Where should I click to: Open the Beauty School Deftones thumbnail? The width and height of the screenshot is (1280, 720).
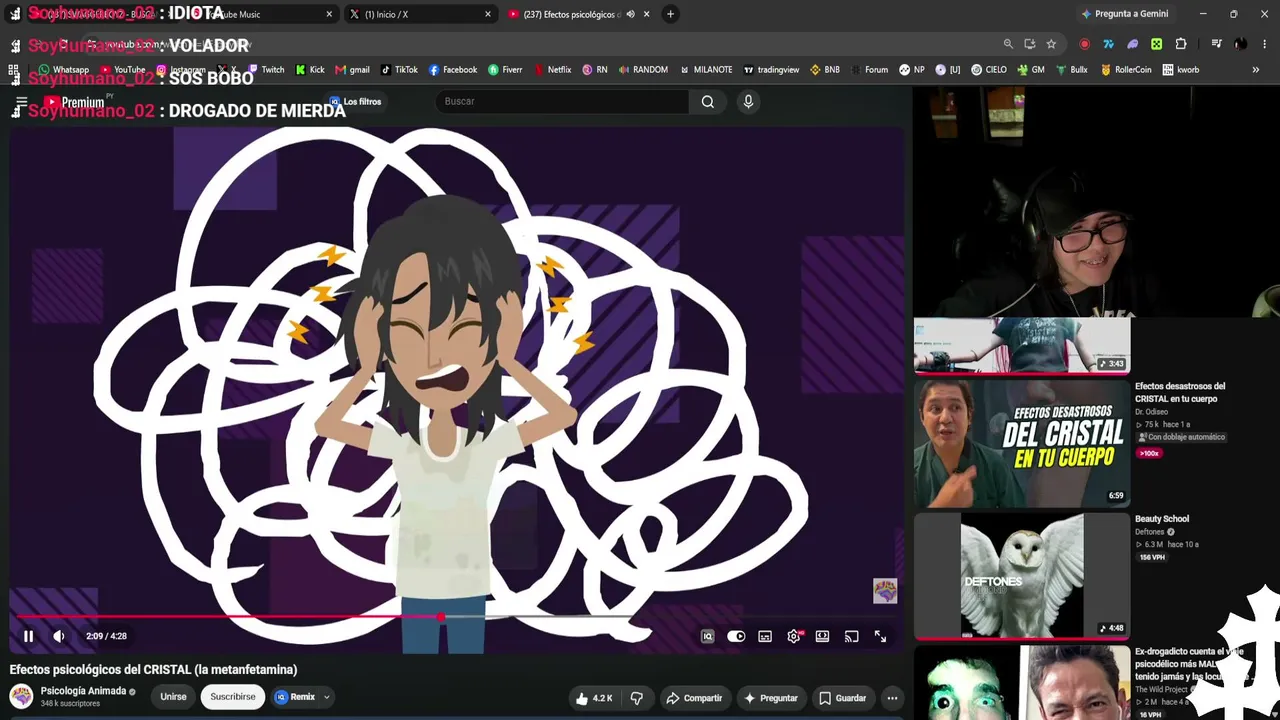(x=1021, y=576)
